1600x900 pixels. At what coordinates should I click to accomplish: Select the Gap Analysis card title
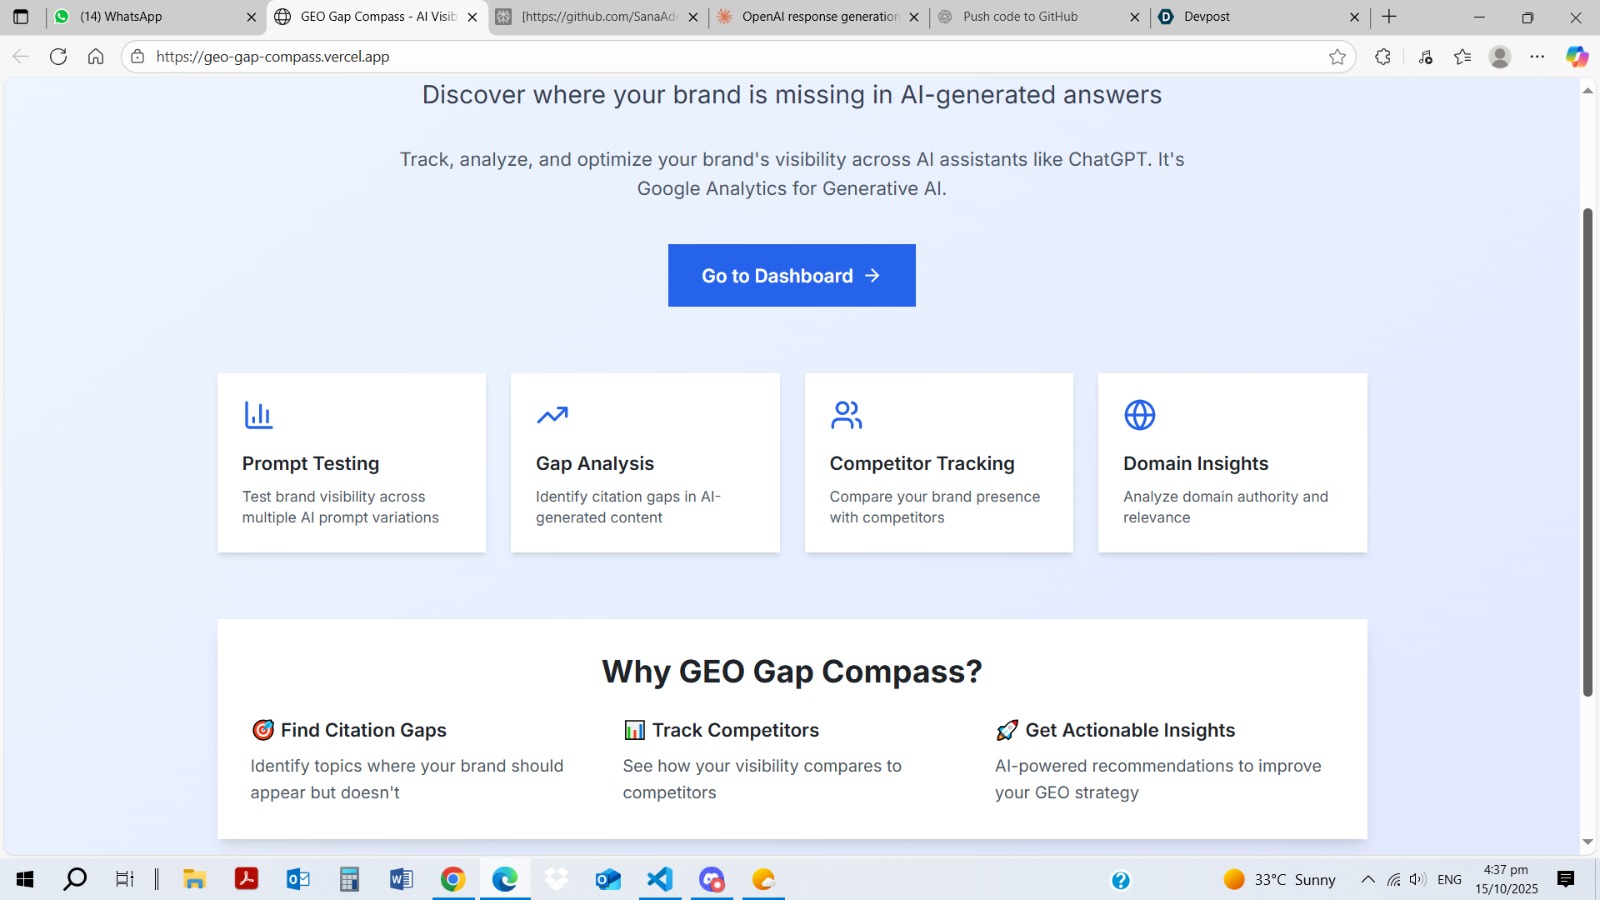[595, 463]
